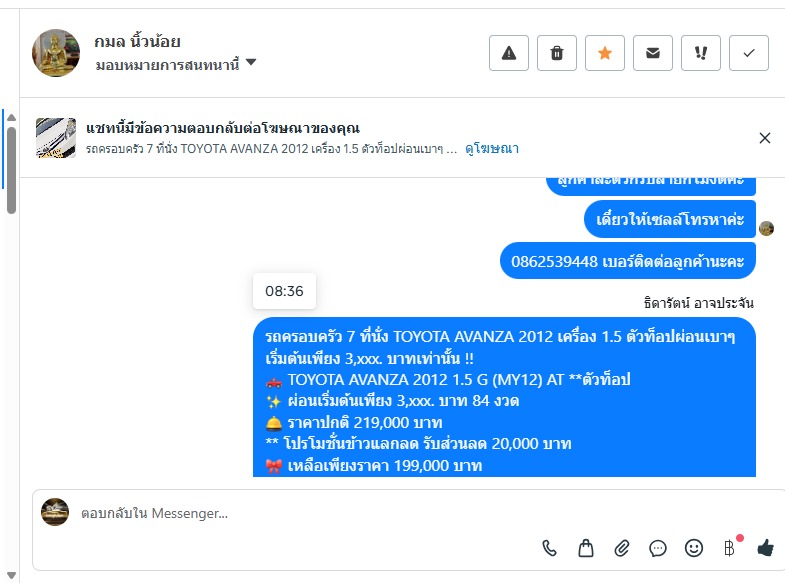Dismiss the ad reply banner
The image size is (785, 583).
[x=765, y=138]
